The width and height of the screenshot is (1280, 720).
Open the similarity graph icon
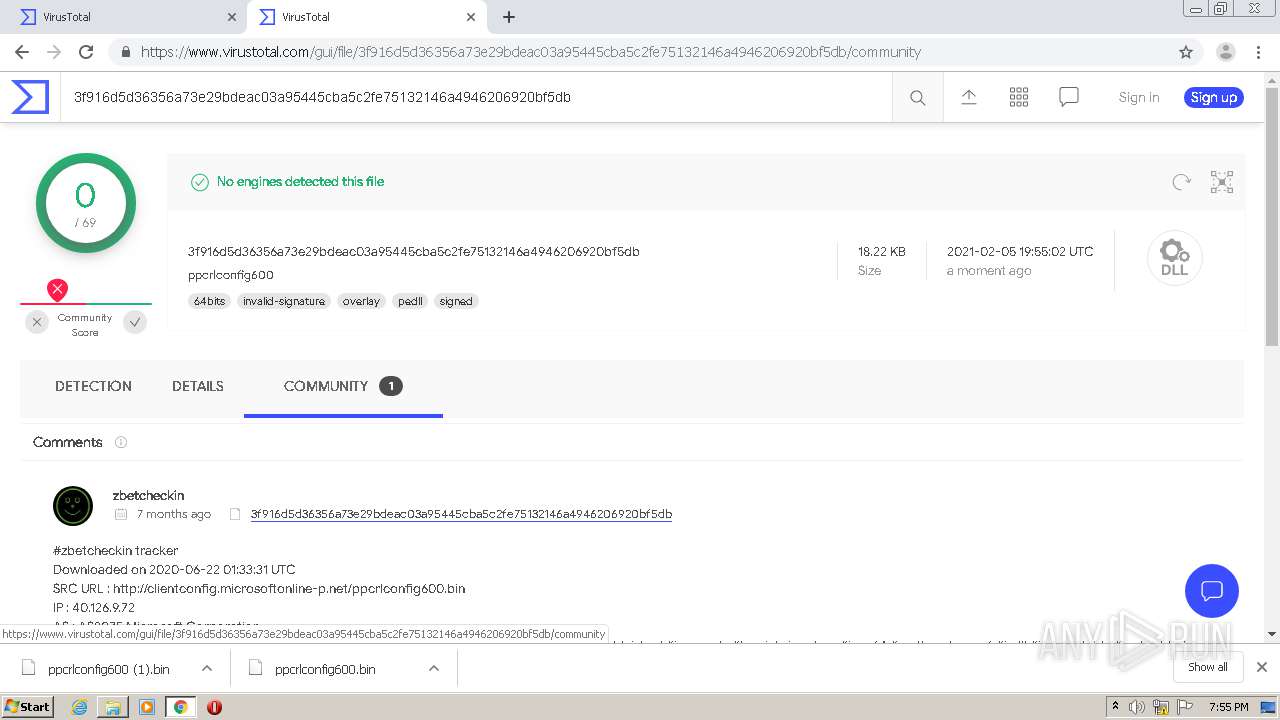(x=1222, y=182)
